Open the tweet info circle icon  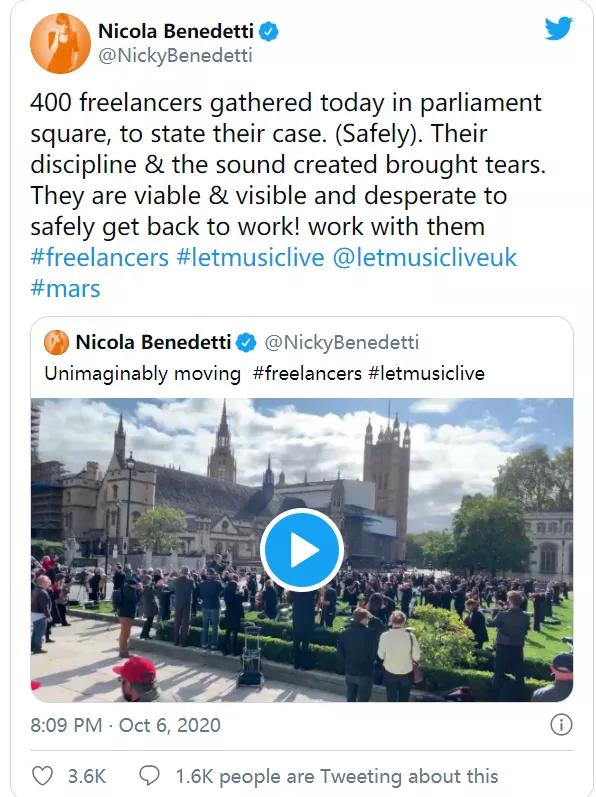(561, 725)
